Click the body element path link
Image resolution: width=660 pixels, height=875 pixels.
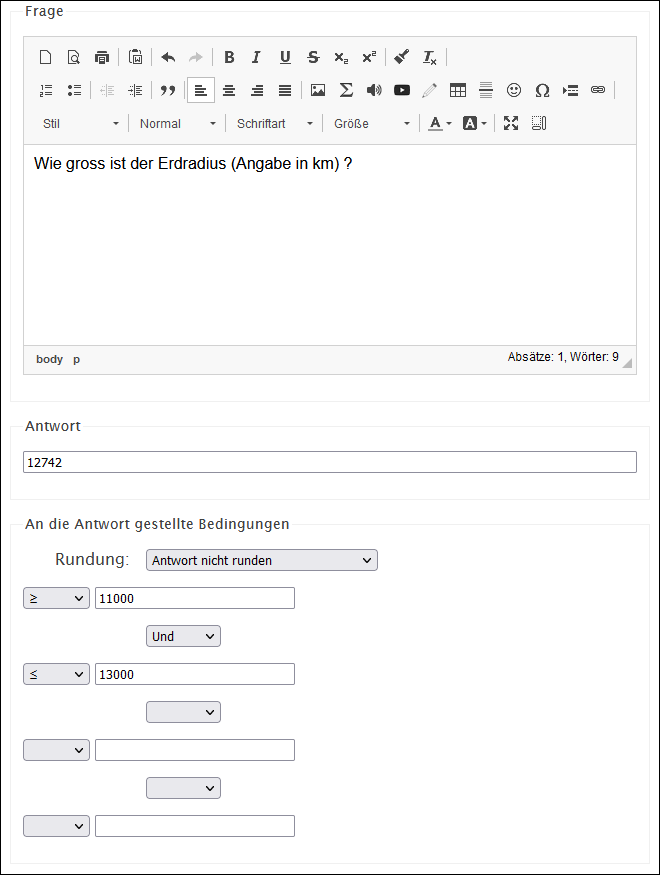click(49, 359)
